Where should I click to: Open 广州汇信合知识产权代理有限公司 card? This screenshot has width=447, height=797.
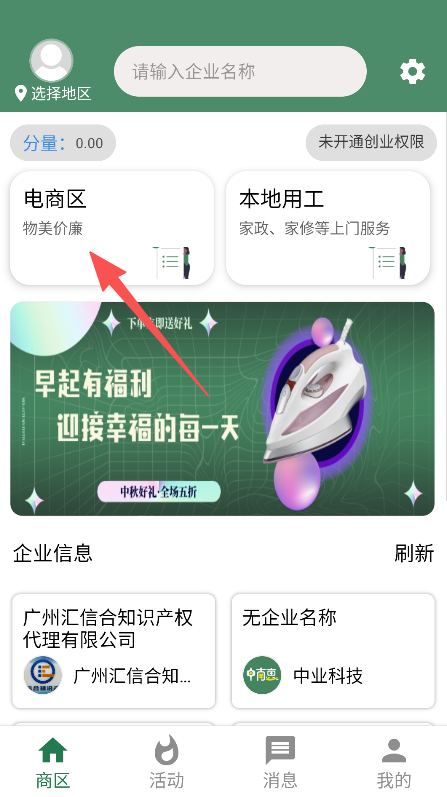[x=113, y=651]
